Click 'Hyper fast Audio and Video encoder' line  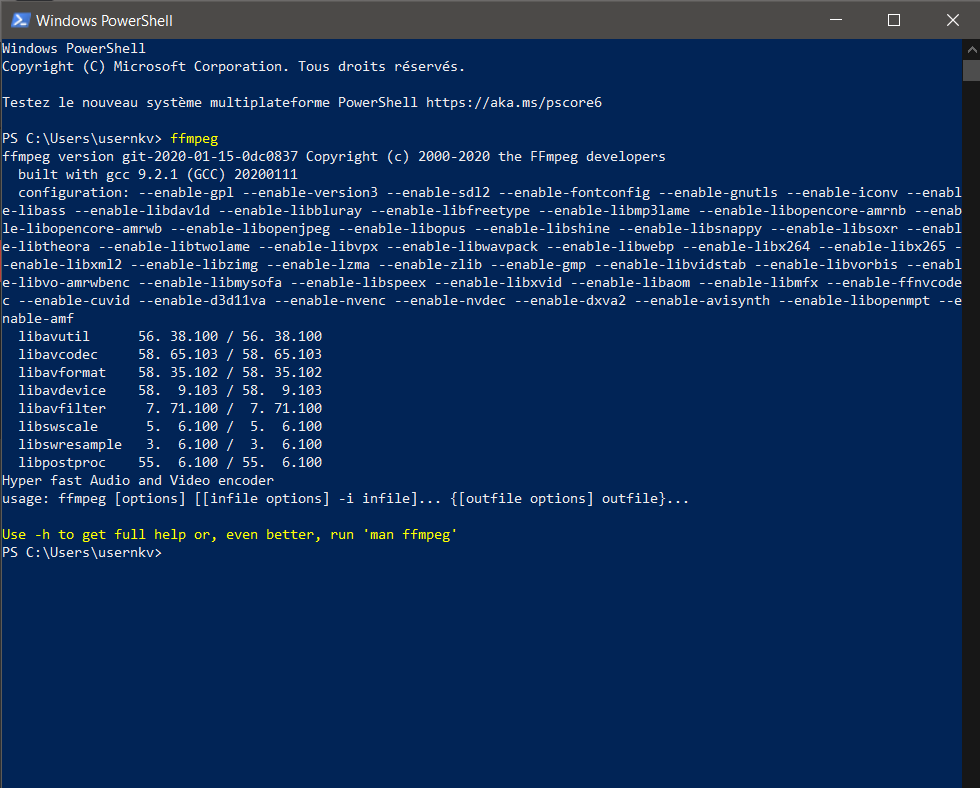(x=138, y=481)
